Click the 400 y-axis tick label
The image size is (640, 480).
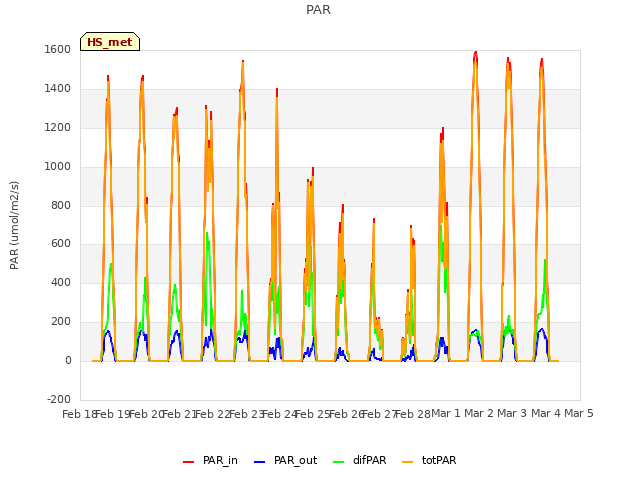tap(61, 282)
